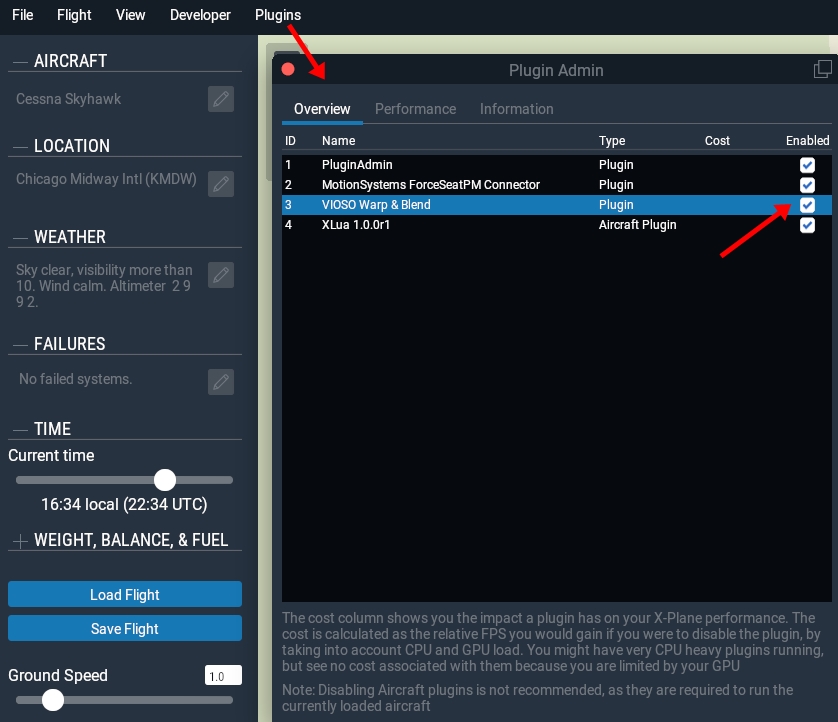The height and width of the screenshot is (722, 838).
Task: Click the ID column header
Action: tap(290, 141)
